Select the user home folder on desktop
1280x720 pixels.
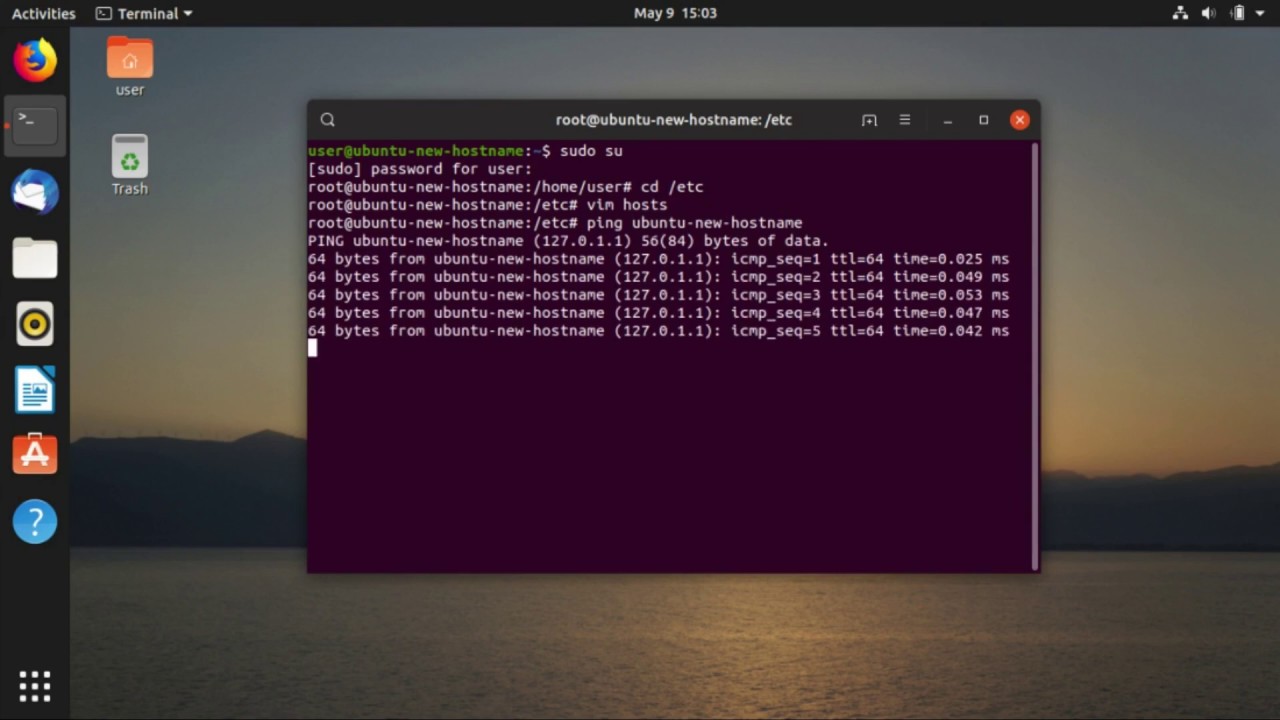[130, 67]
